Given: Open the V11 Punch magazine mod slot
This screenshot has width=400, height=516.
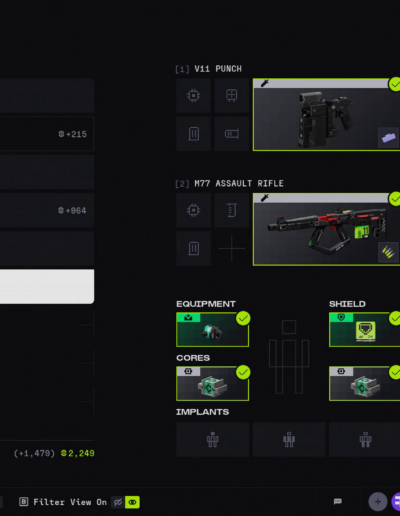Looking at the screenshot, I should tap(193, 134).
